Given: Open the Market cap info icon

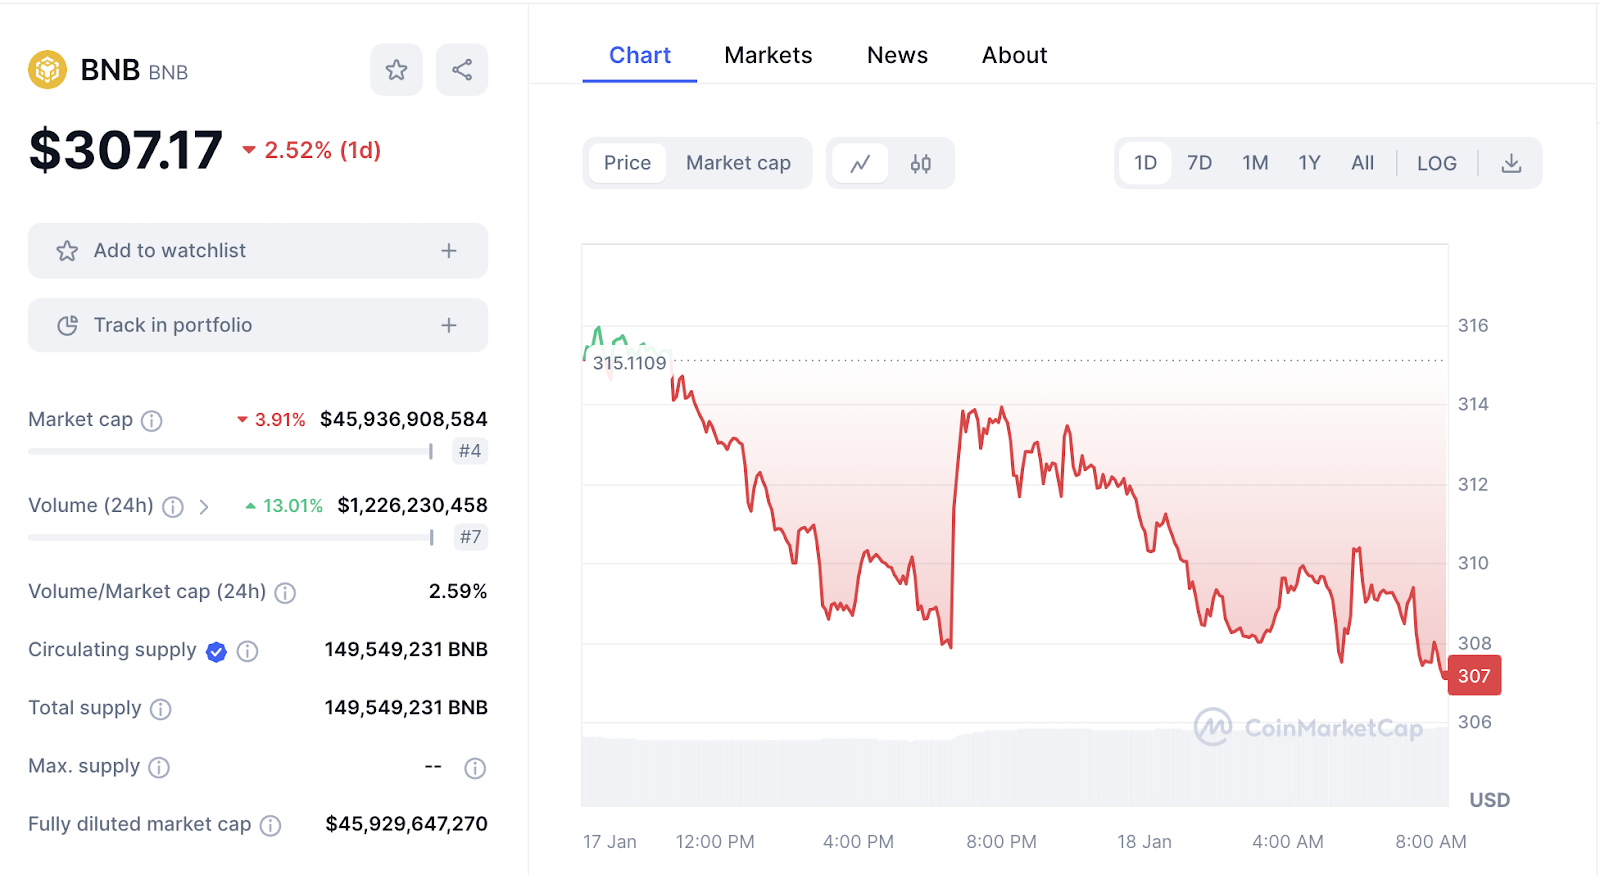Looking at the screenshot, I should click(x=152, y=421).
